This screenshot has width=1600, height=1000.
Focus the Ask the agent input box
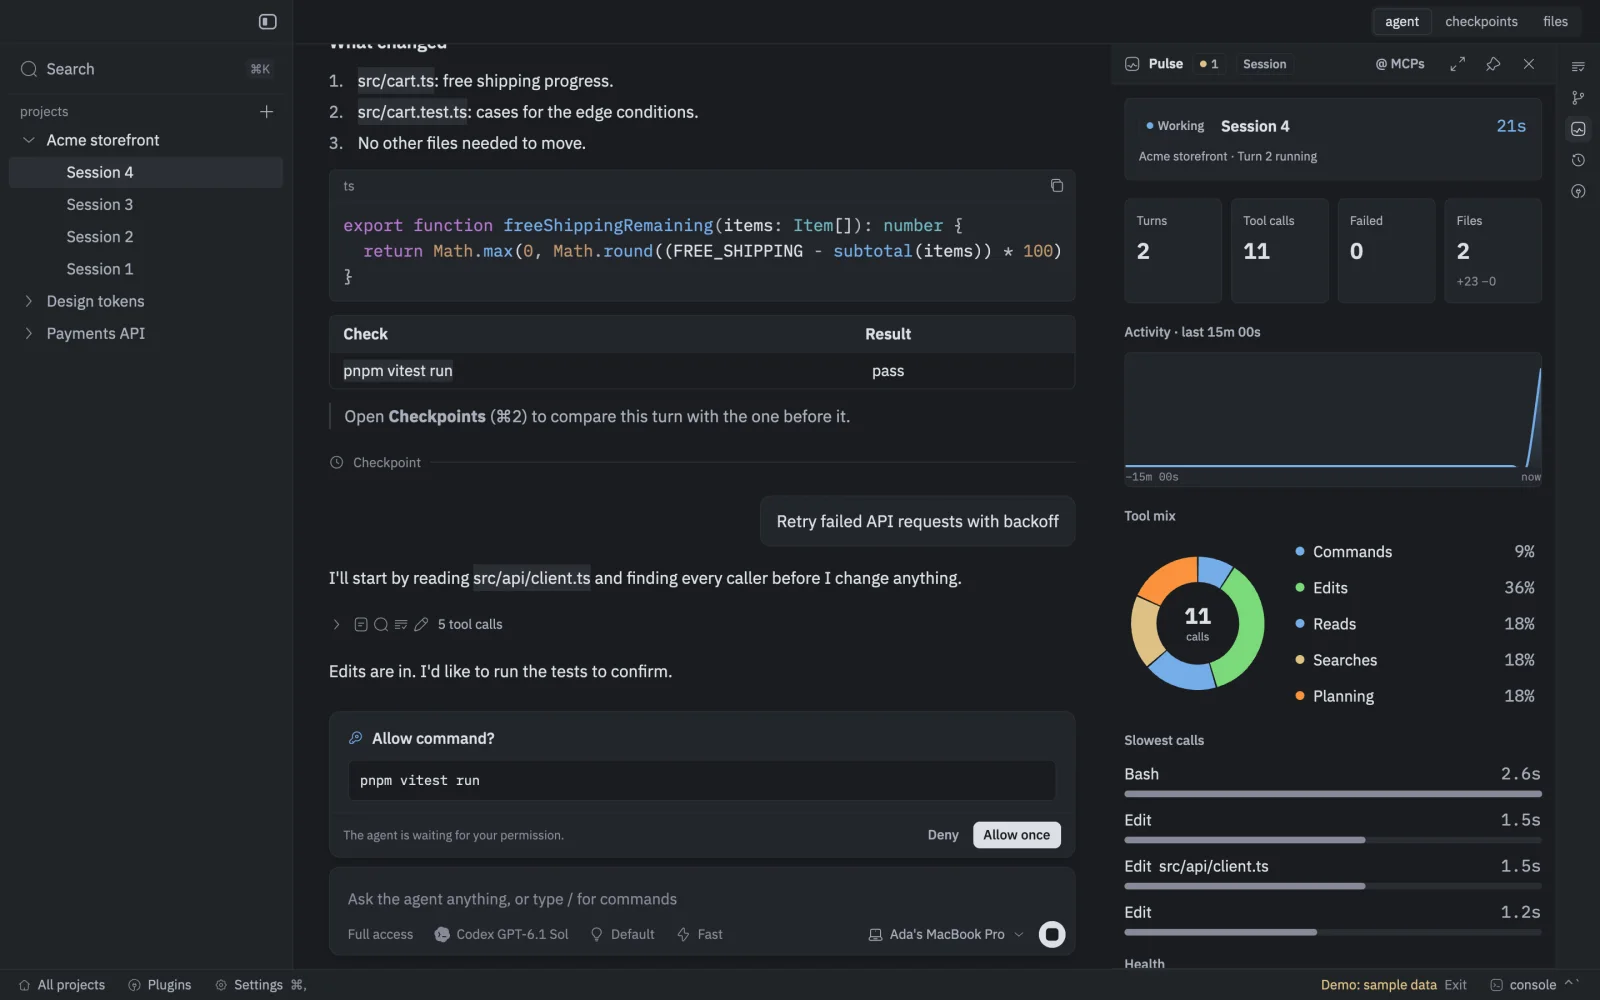[x=702, y=899]
